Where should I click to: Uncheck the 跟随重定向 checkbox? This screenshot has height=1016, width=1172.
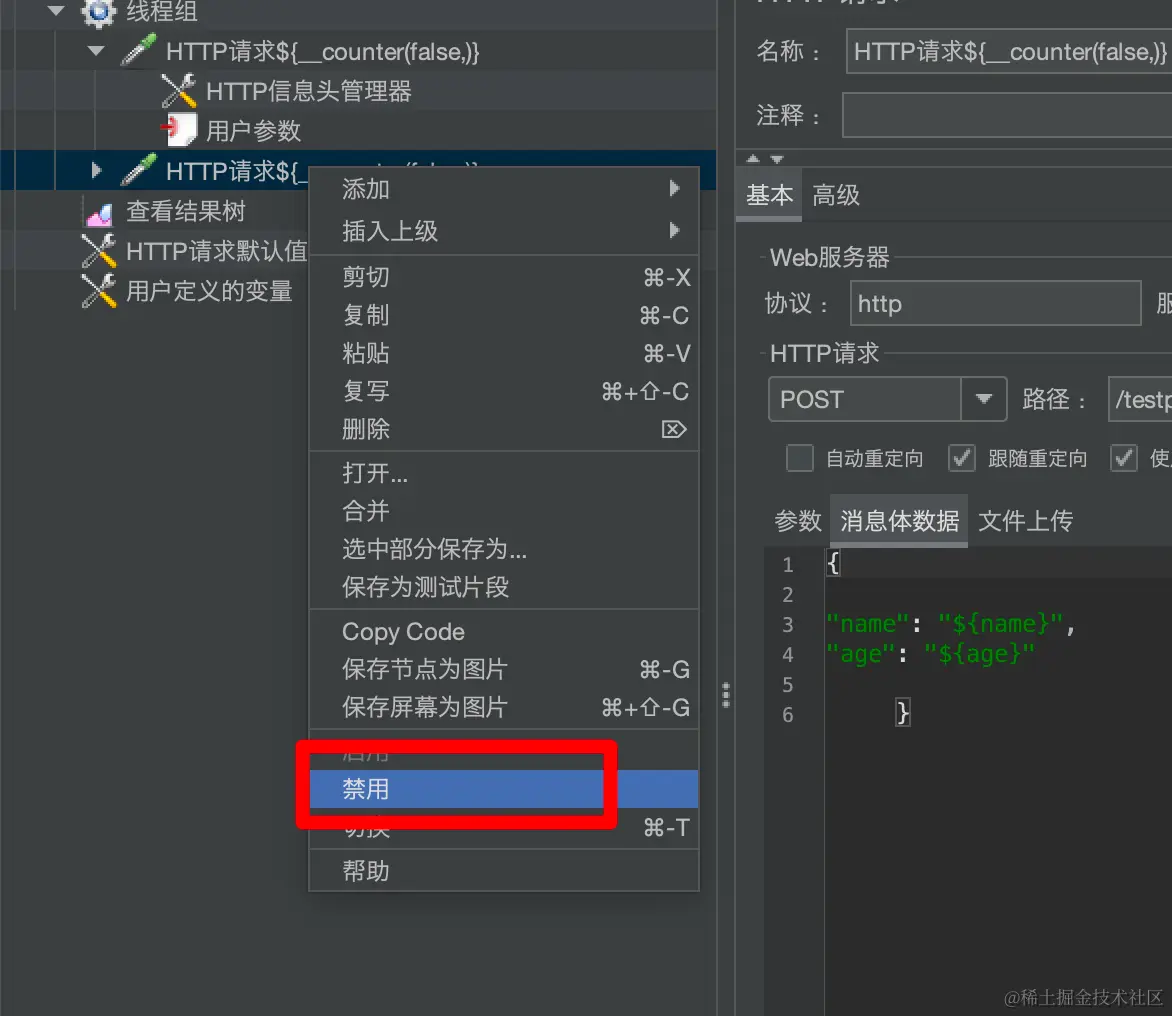[x=961, y=458]
